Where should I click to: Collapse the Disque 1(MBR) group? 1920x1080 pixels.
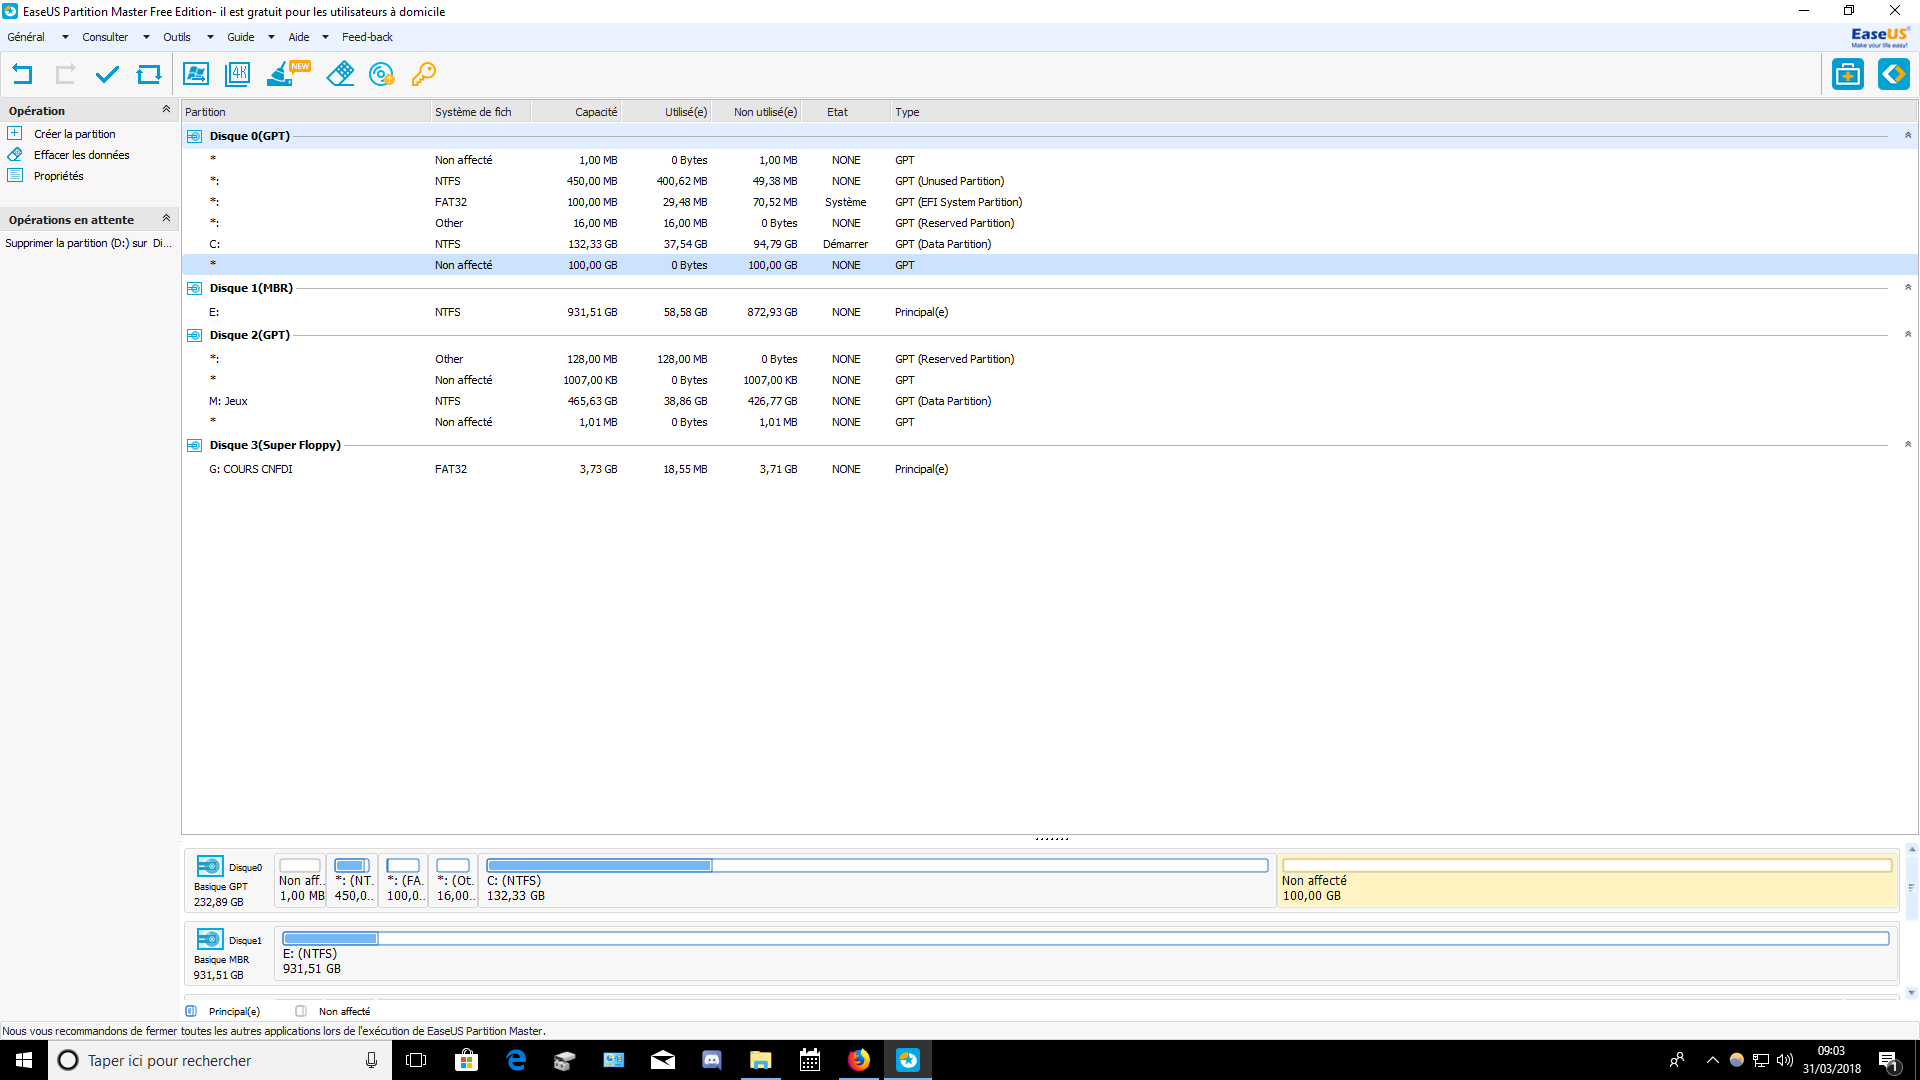1907,288
